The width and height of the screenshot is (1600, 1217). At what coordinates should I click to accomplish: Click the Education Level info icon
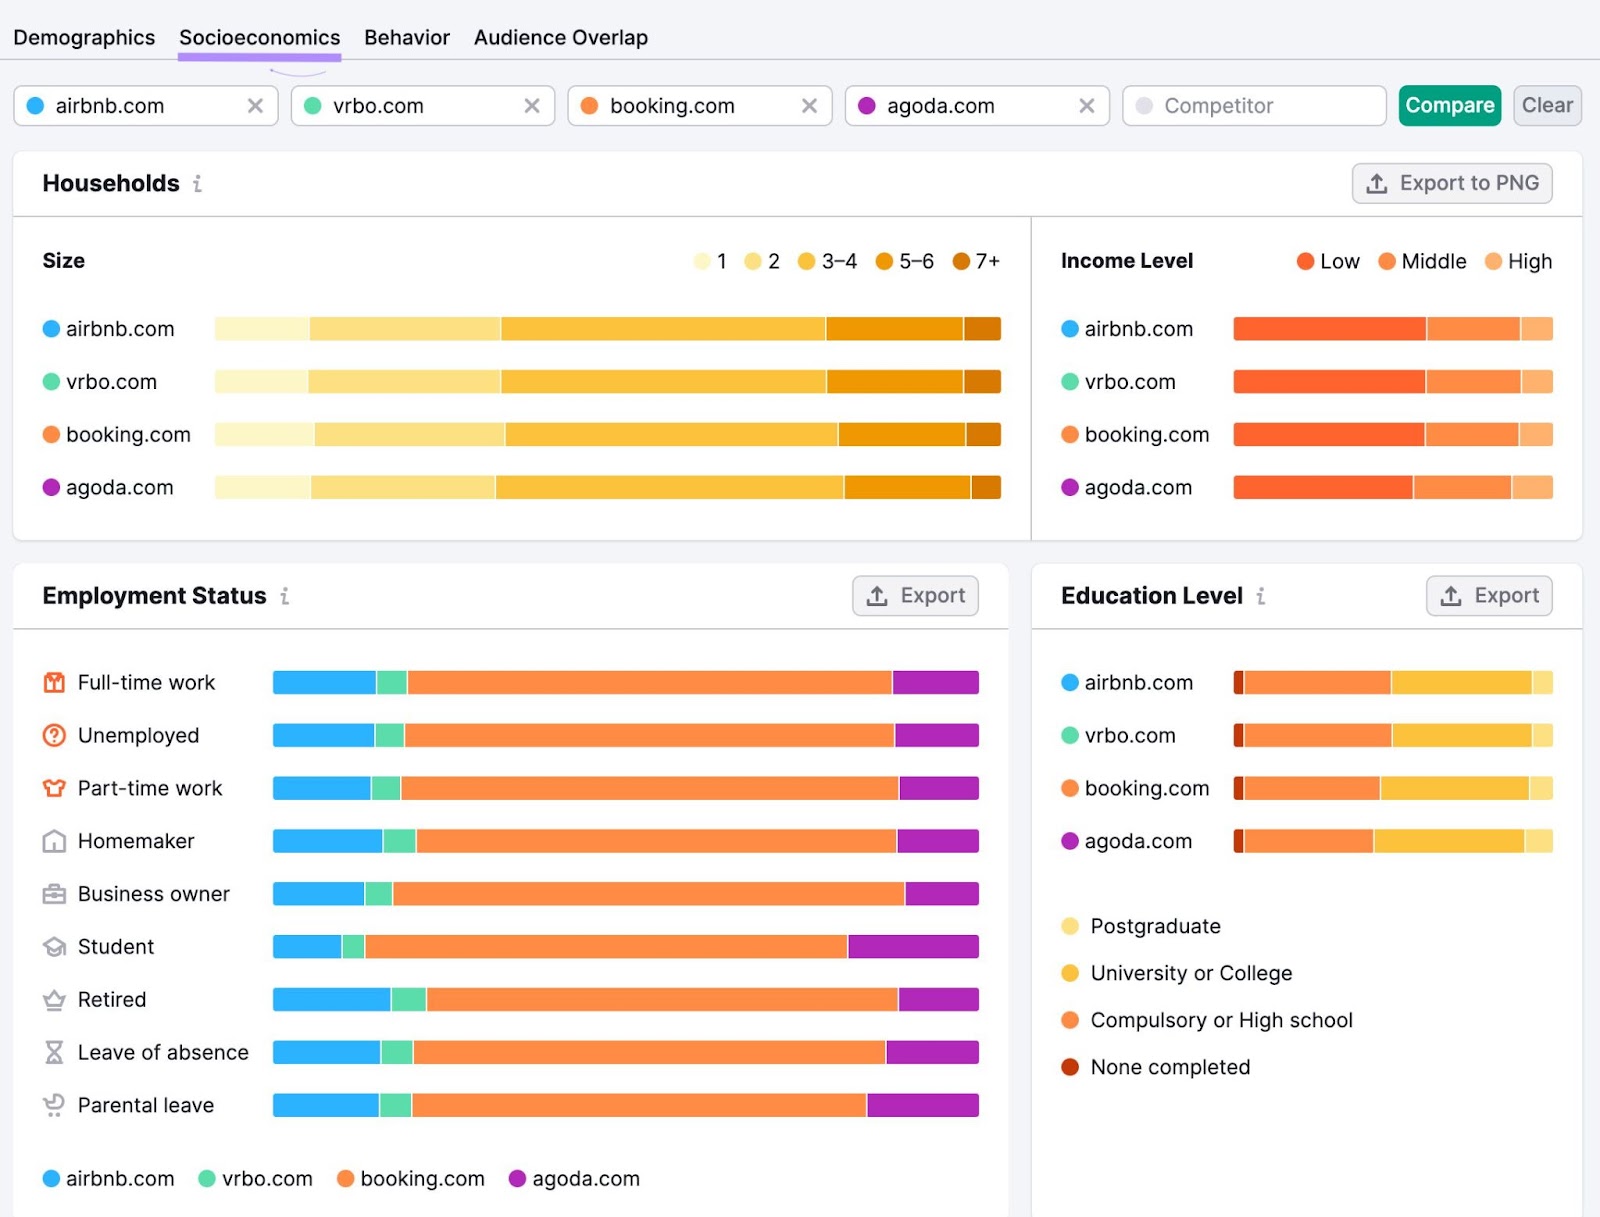1262,596
